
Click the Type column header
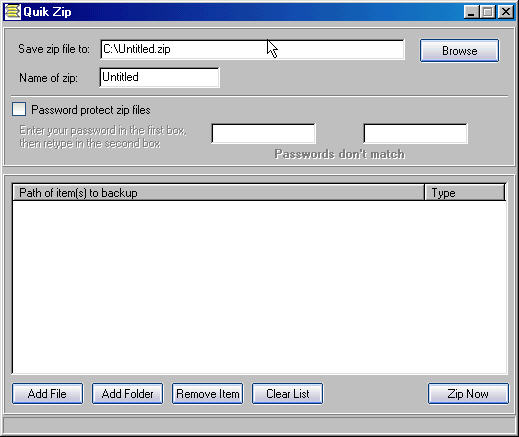[465, 193]
